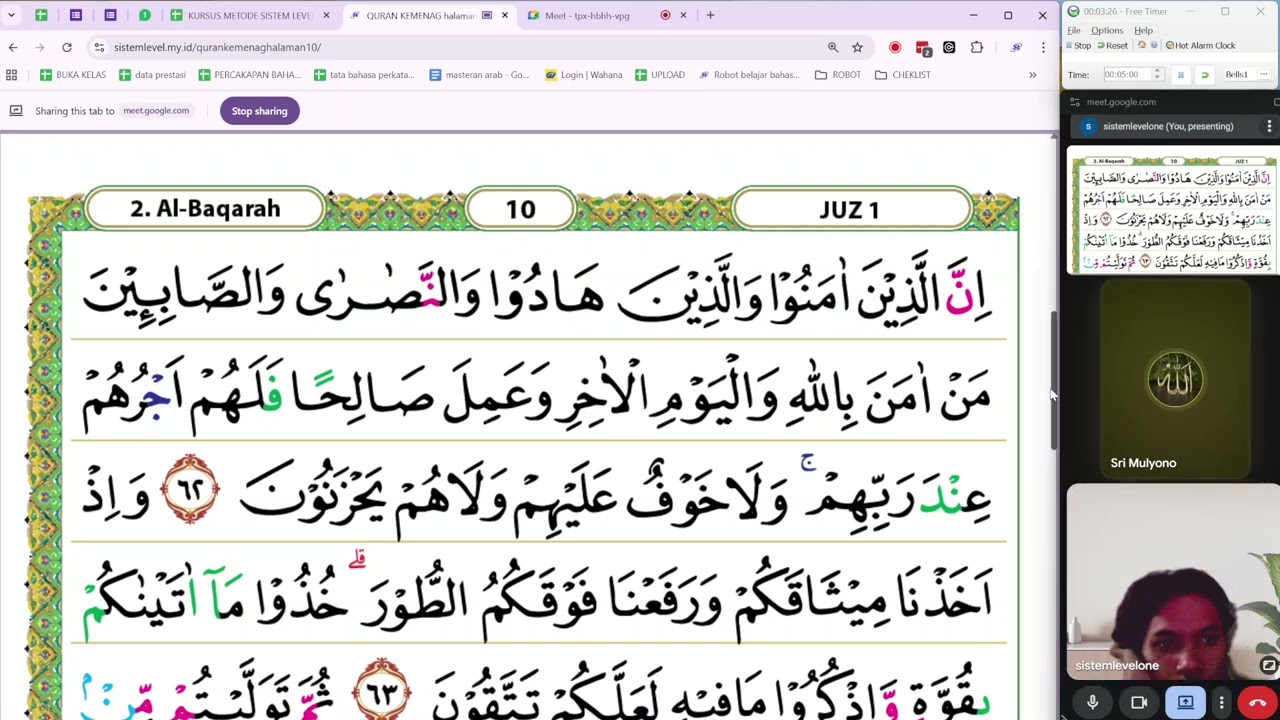
Task: Open the Apps grid in bookmarks bar
Action: click(12, 75)
